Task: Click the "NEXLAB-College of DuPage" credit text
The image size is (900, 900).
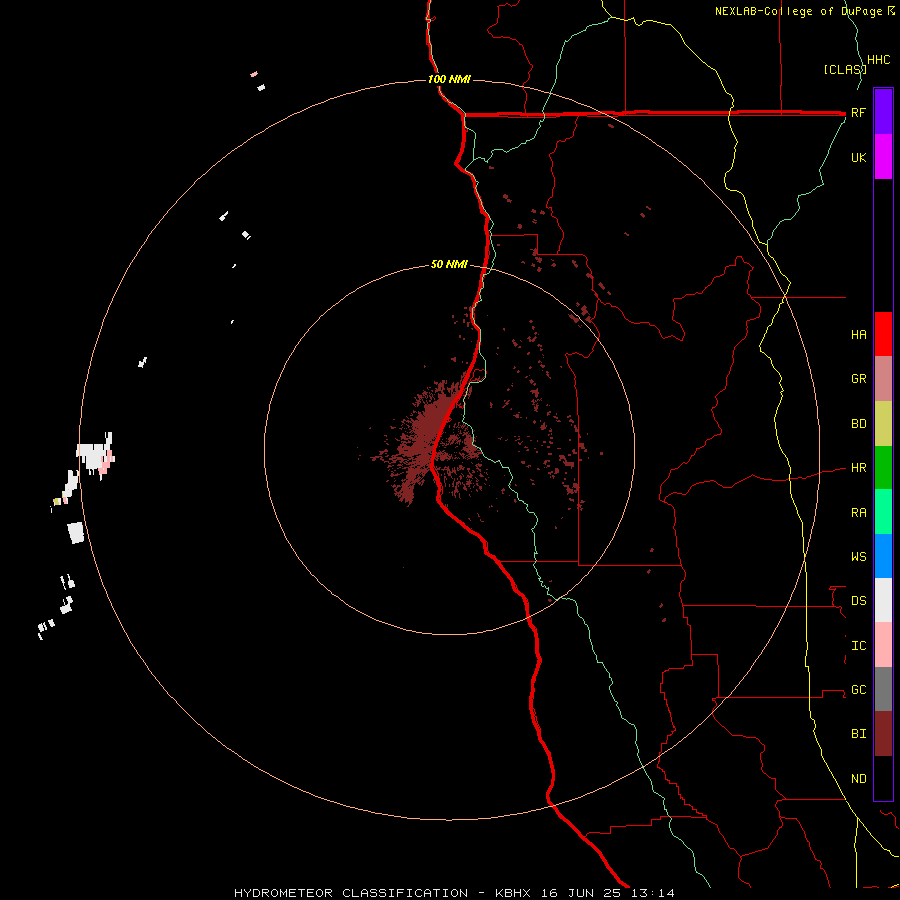Action: 798,11
